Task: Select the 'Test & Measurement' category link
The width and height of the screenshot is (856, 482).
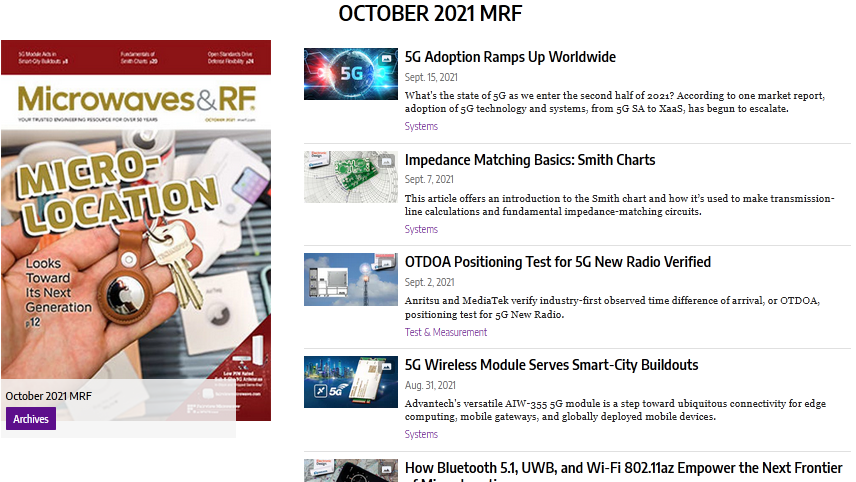Action: tap(445, 332)
